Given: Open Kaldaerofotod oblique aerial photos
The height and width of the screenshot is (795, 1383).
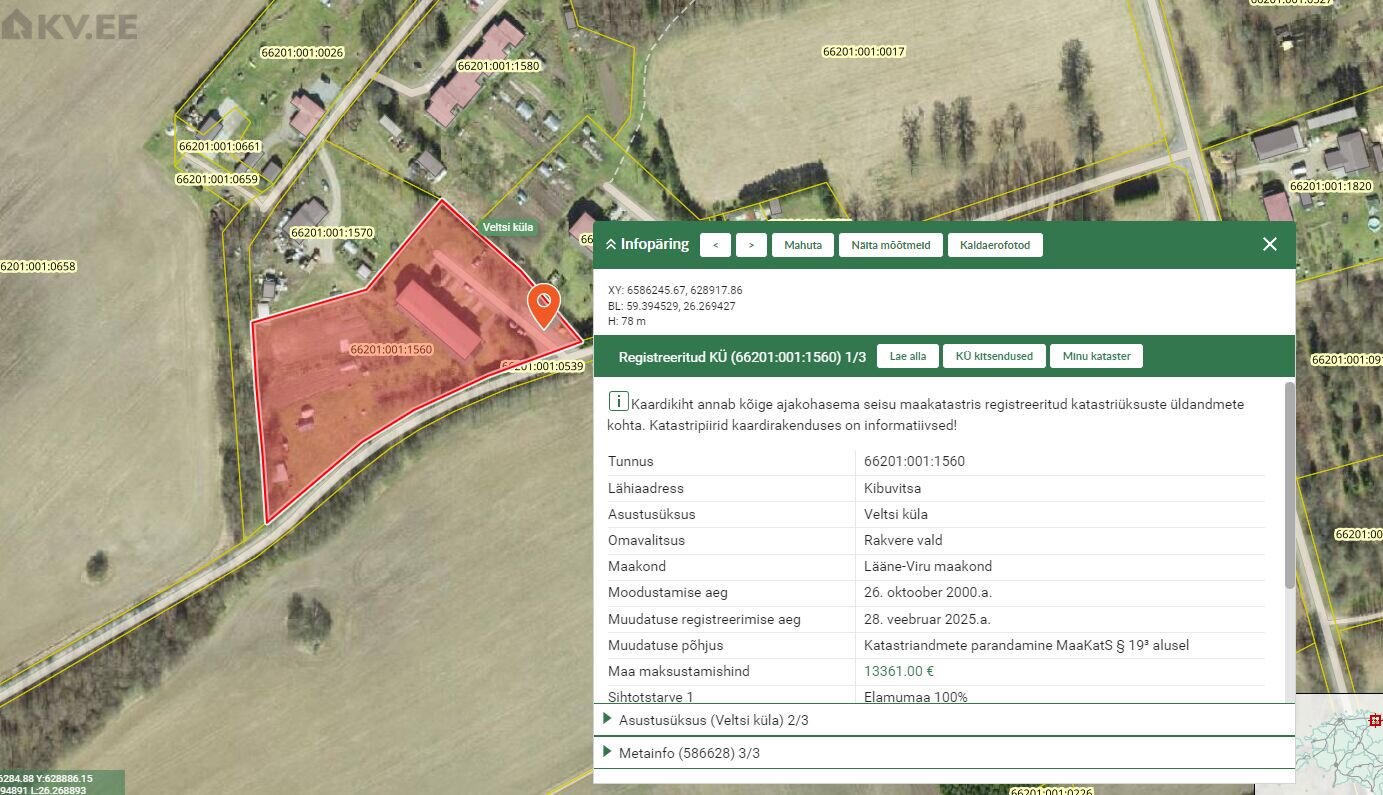Looking at the screenshot, I should pyautogui.click(x=994, y=245).
